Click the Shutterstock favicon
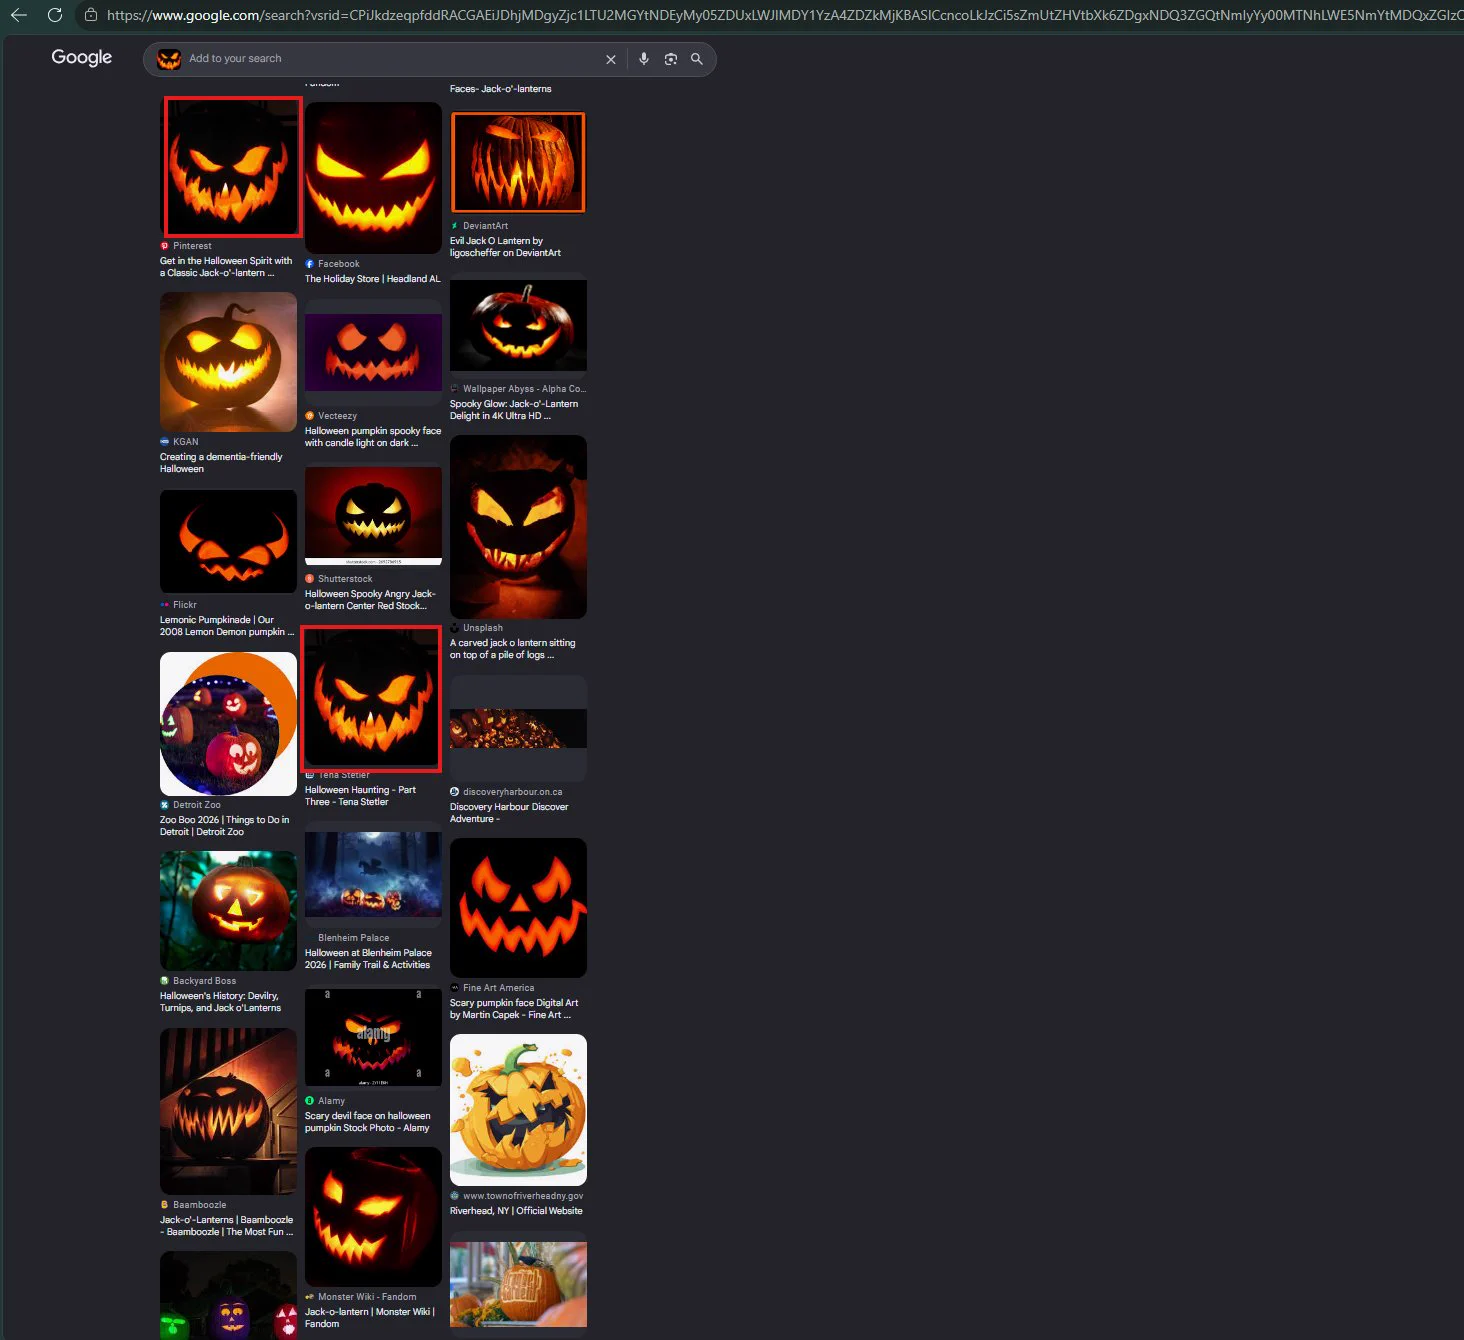Image resolution: width=1464 pixels, height=1340 pixels. [x=310, y=579]
